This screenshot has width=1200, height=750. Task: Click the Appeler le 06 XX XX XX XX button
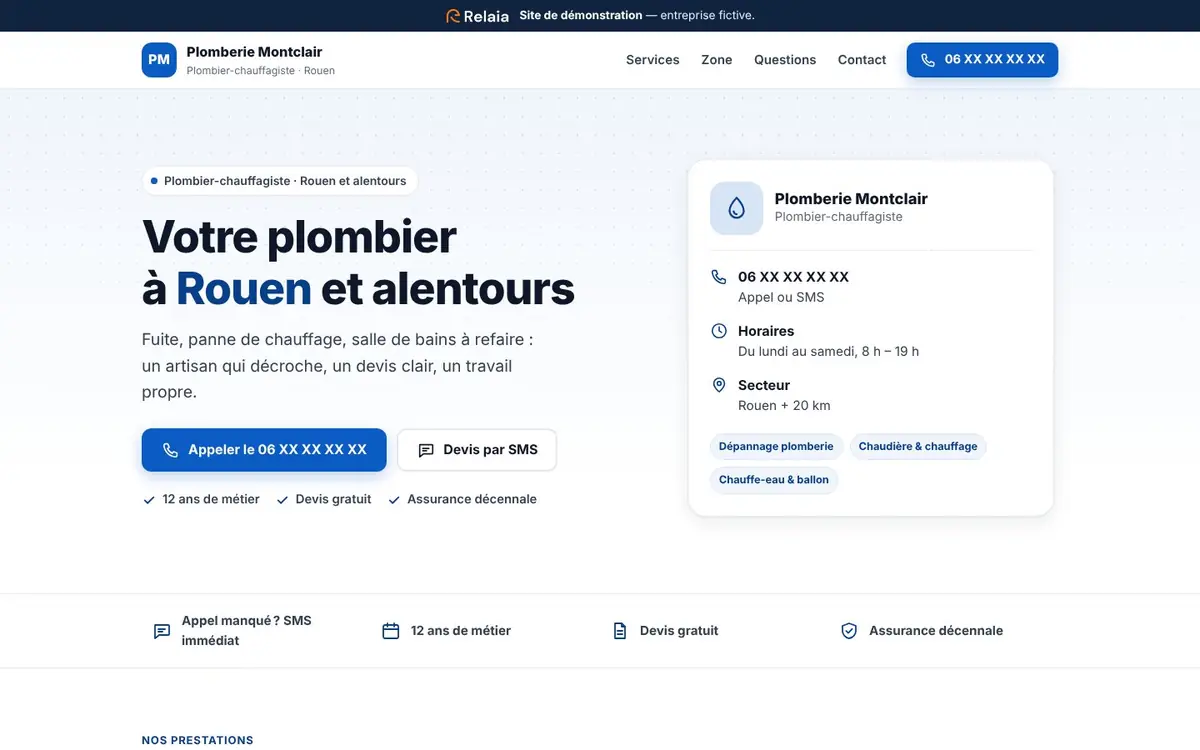(x=264, y=450)
